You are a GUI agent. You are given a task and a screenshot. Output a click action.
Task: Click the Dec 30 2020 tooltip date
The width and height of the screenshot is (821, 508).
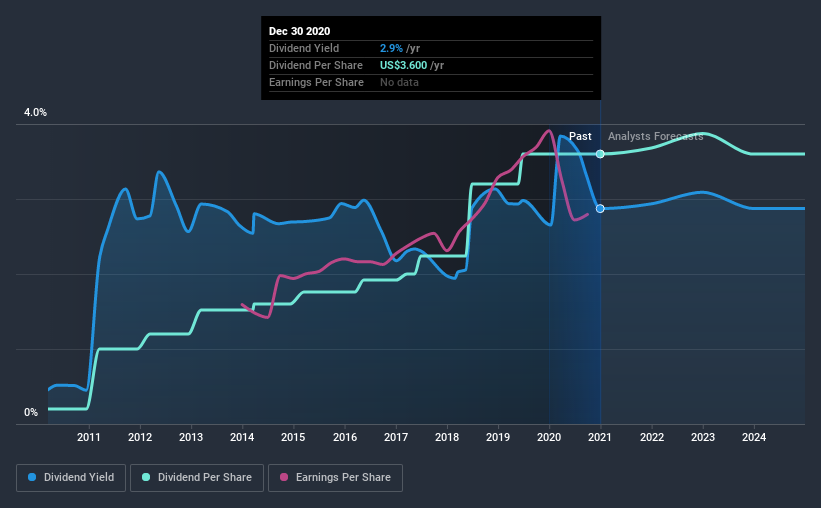[299, 31]
